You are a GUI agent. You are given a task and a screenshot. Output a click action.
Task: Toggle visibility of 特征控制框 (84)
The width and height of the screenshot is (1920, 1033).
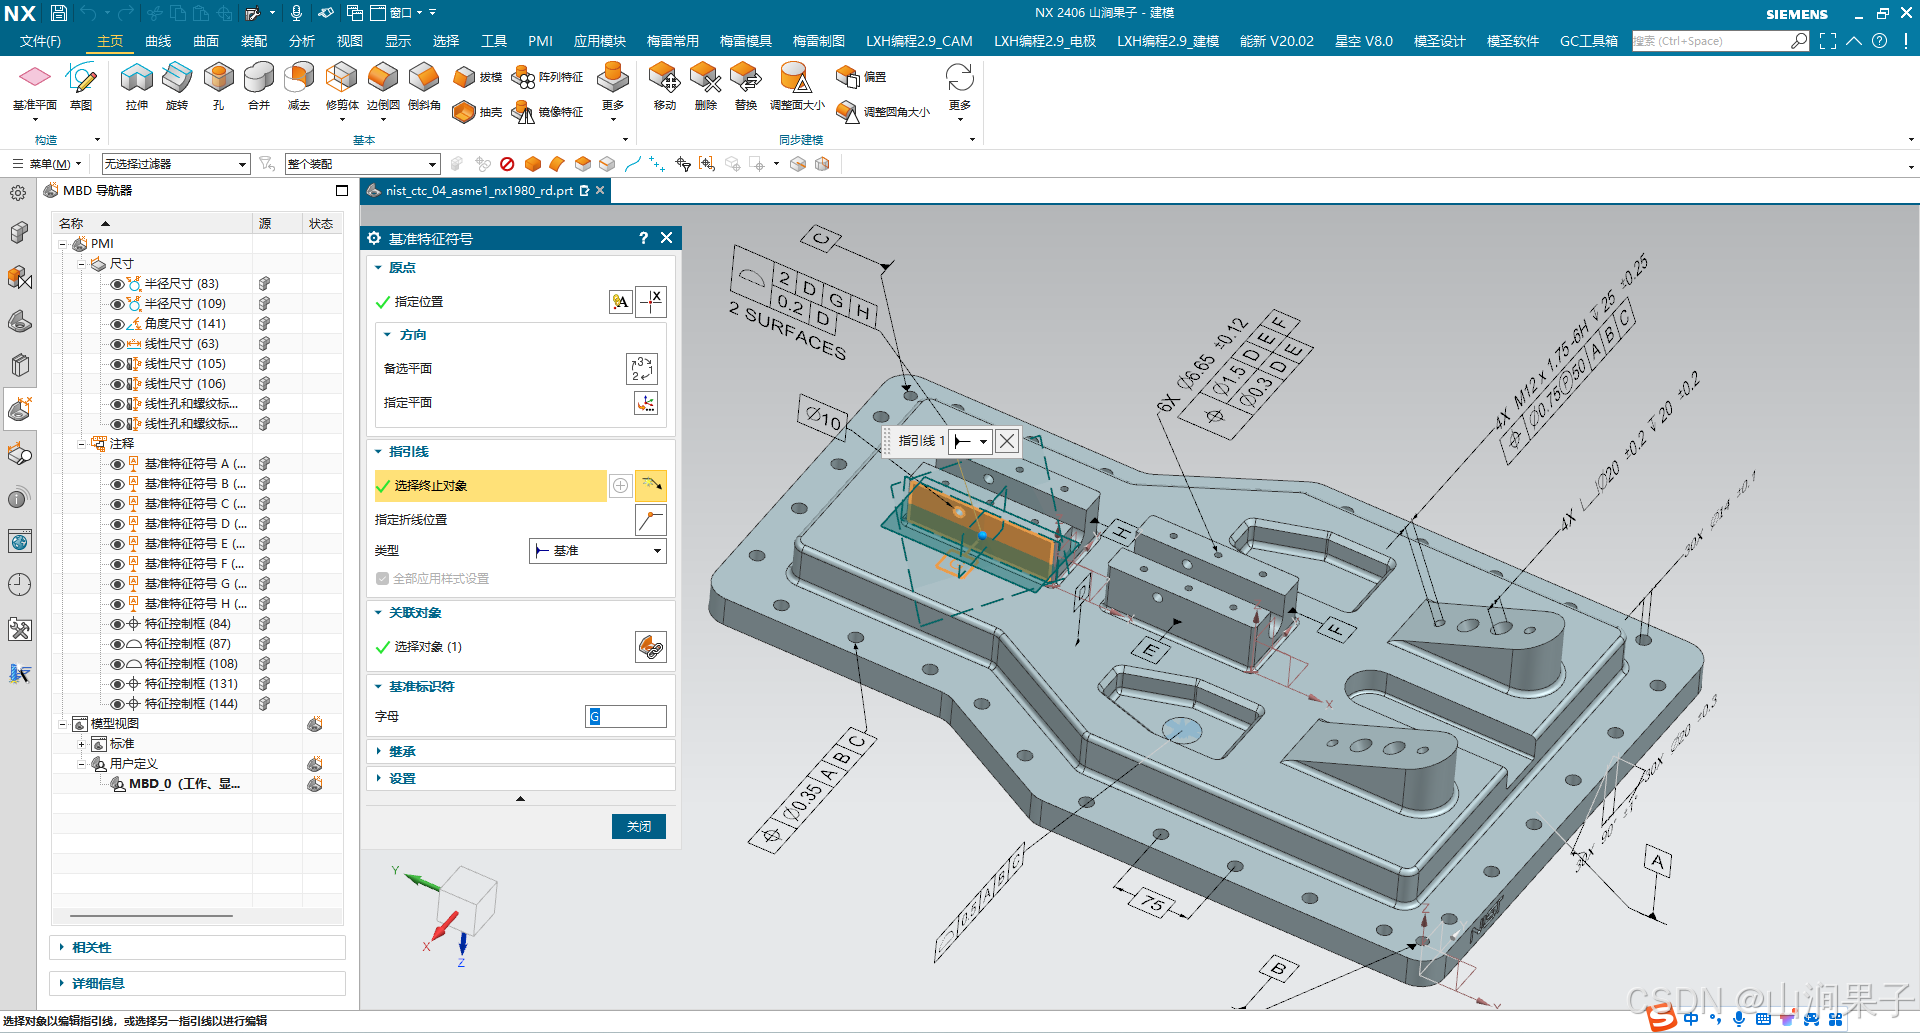117,624
